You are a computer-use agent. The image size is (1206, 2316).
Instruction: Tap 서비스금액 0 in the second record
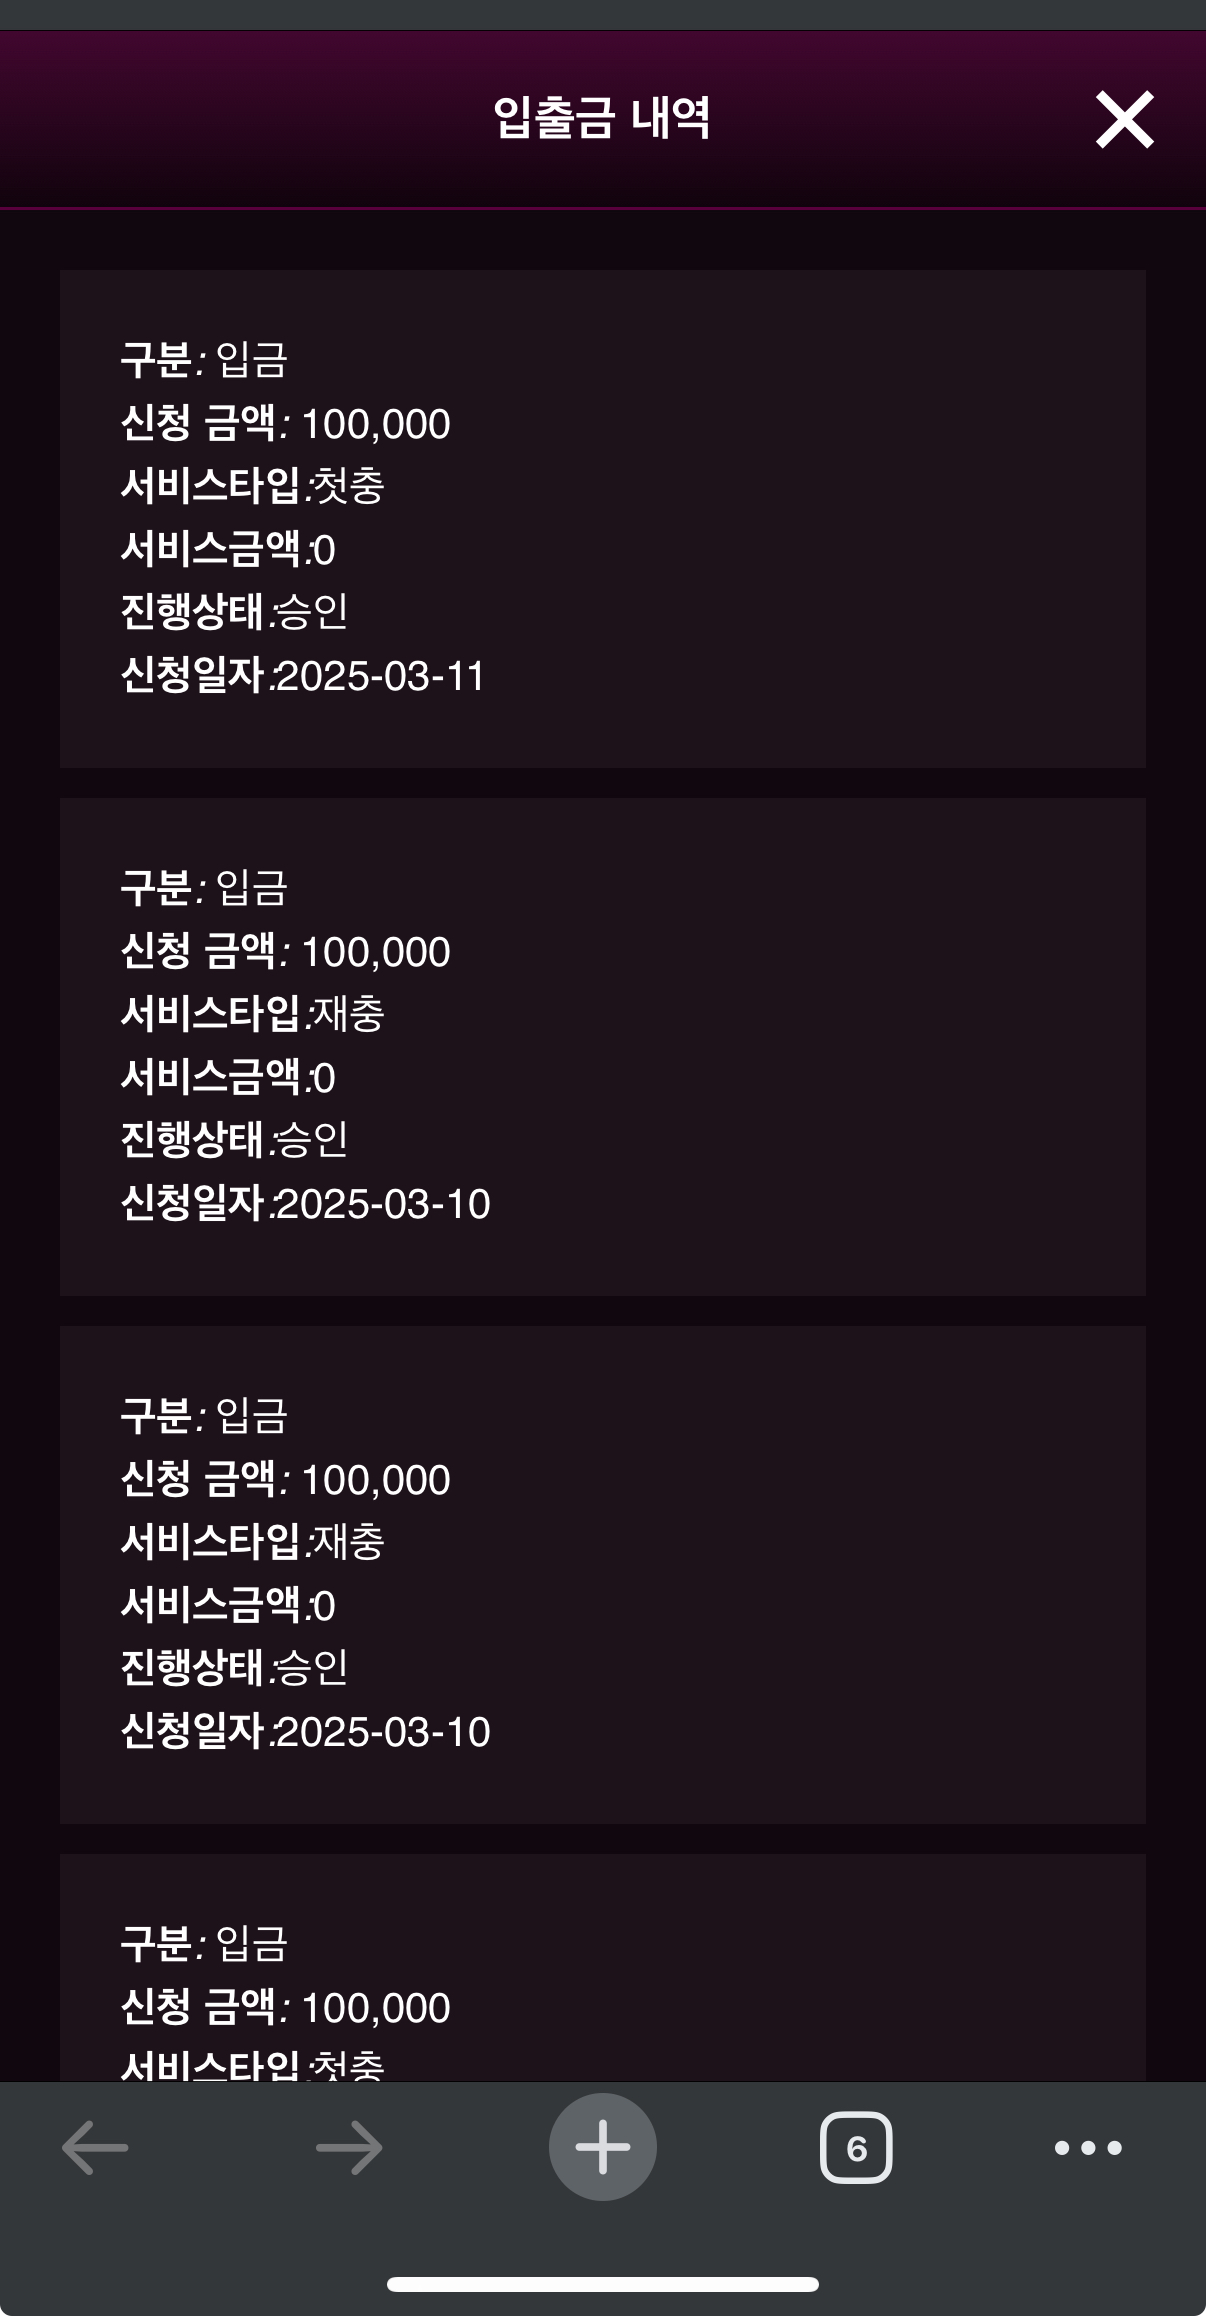coord(228,1077)
